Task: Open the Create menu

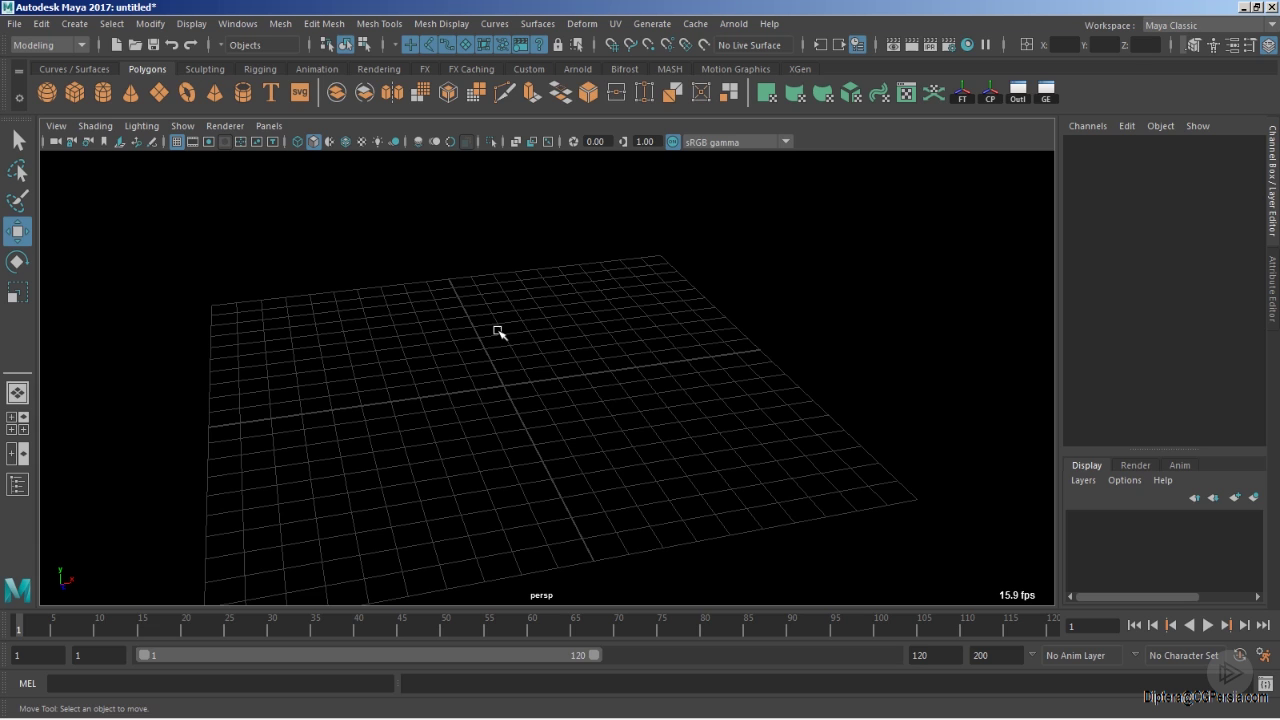Action: 75,24
